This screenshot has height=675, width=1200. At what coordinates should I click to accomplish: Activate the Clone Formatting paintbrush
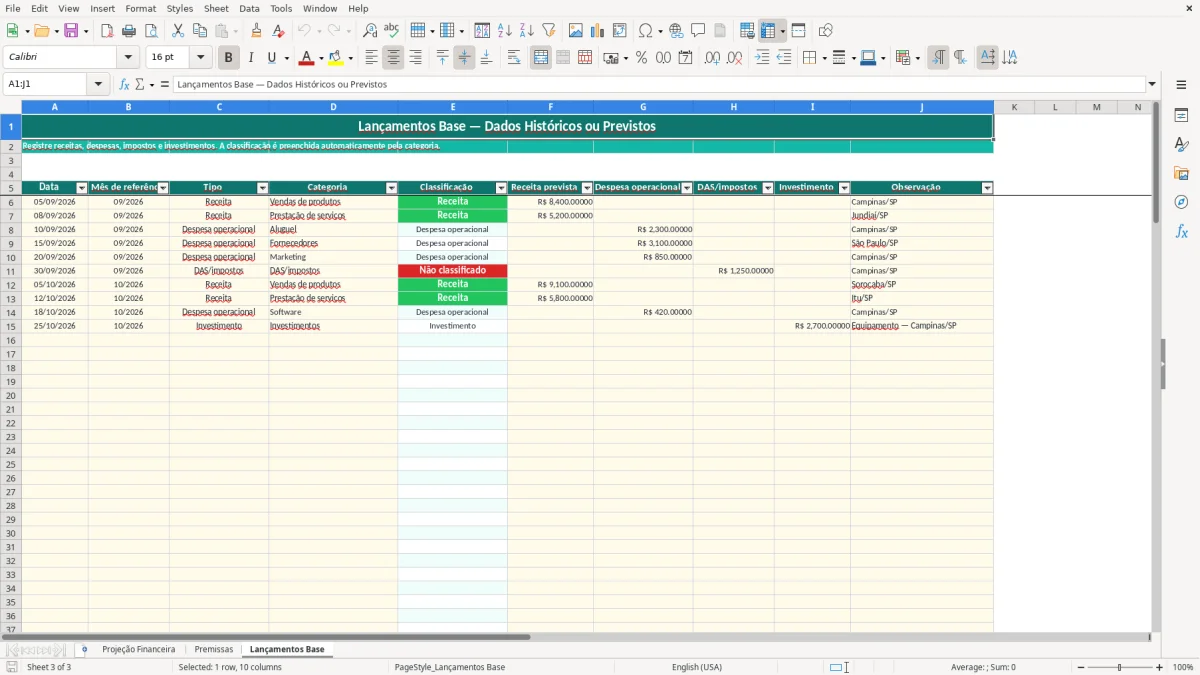(257, 31)
